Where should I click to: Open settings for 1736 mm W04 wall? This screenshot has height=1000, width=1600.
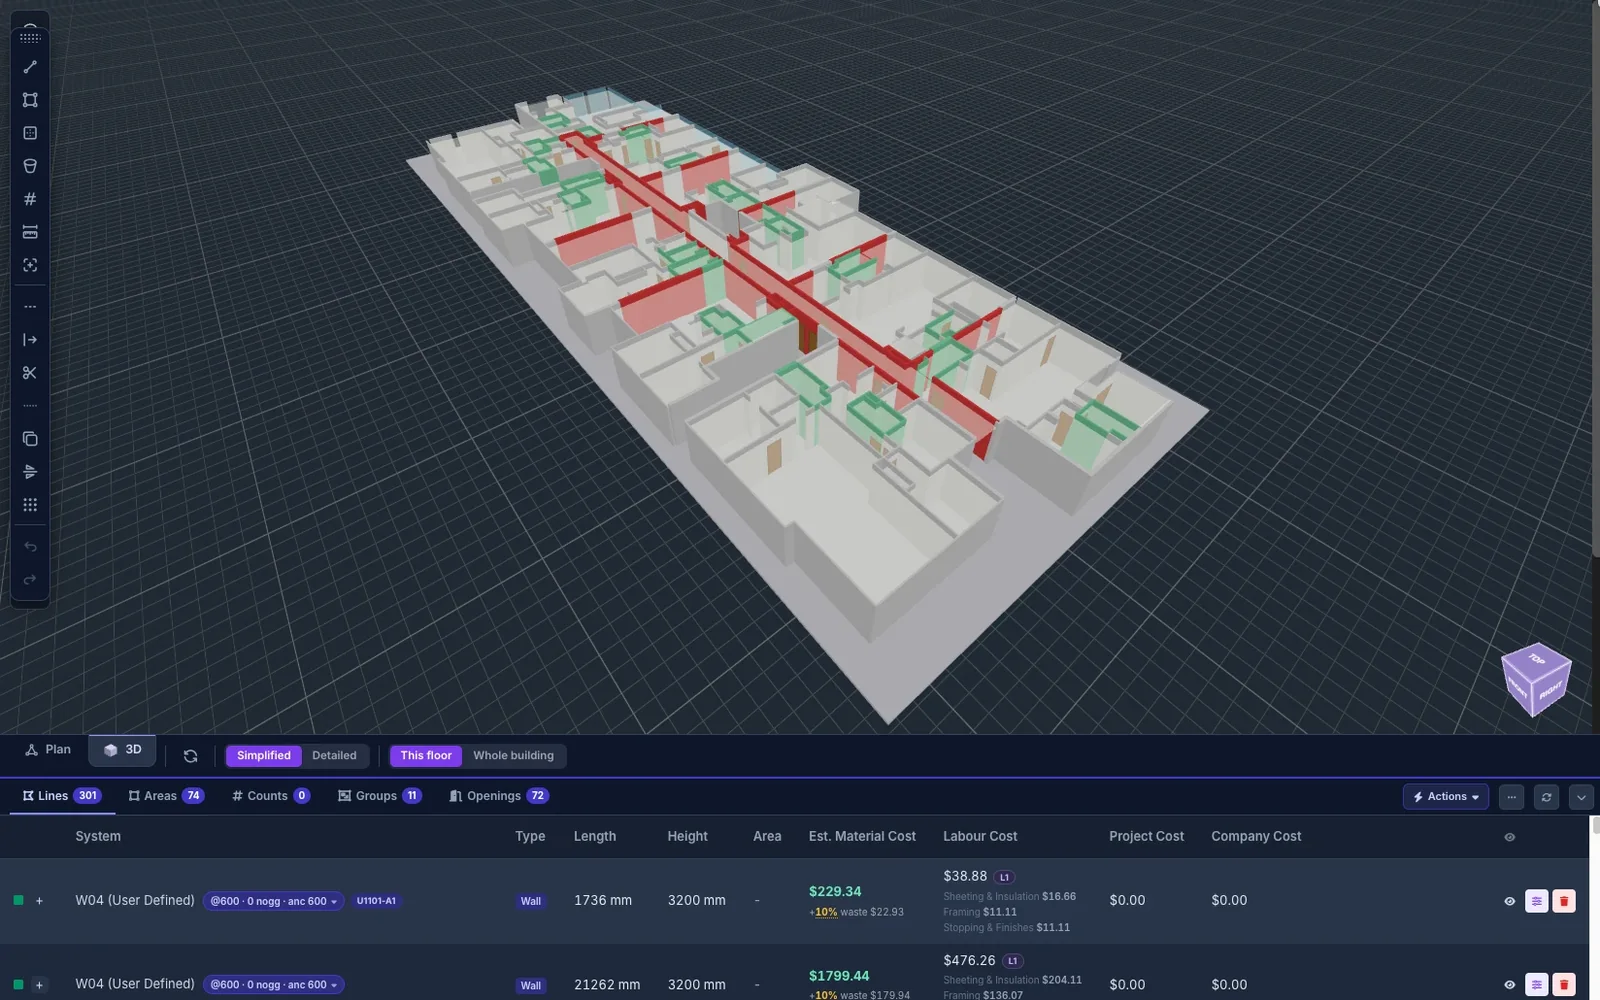click(1537, 901)
